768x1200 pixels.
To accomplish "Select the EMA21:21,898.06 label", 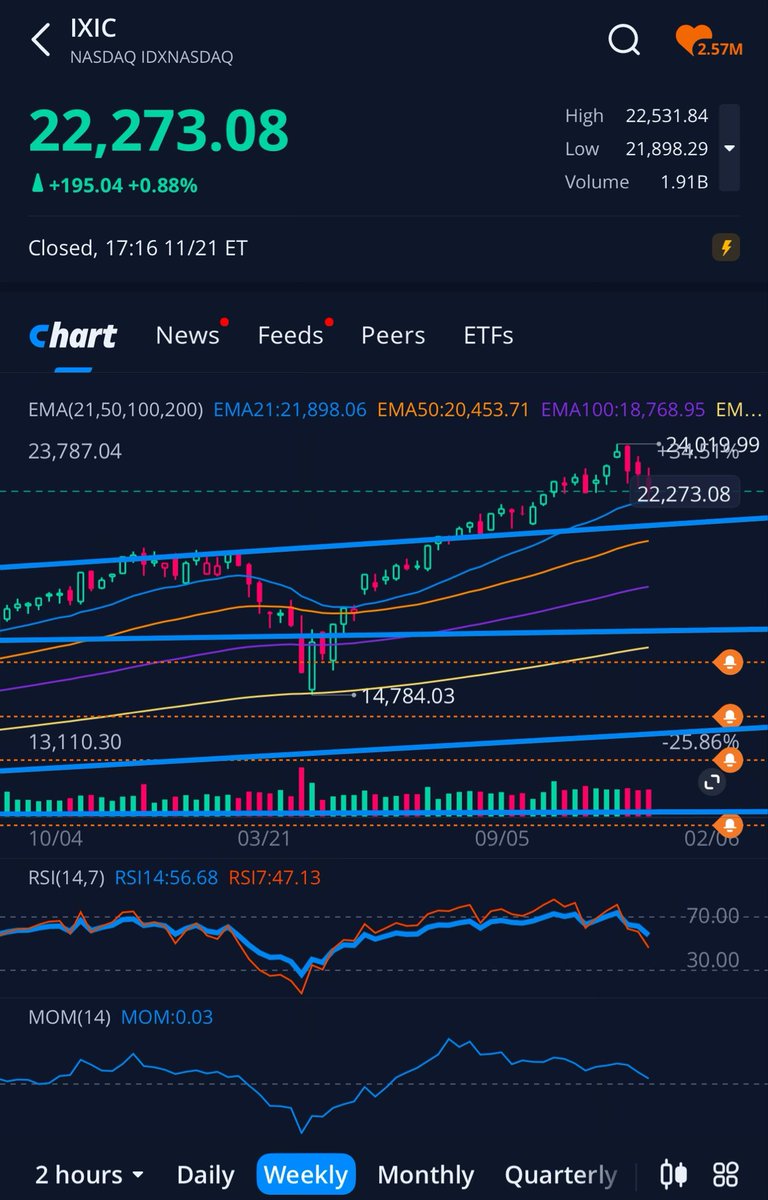I will (x=290, y=410).
